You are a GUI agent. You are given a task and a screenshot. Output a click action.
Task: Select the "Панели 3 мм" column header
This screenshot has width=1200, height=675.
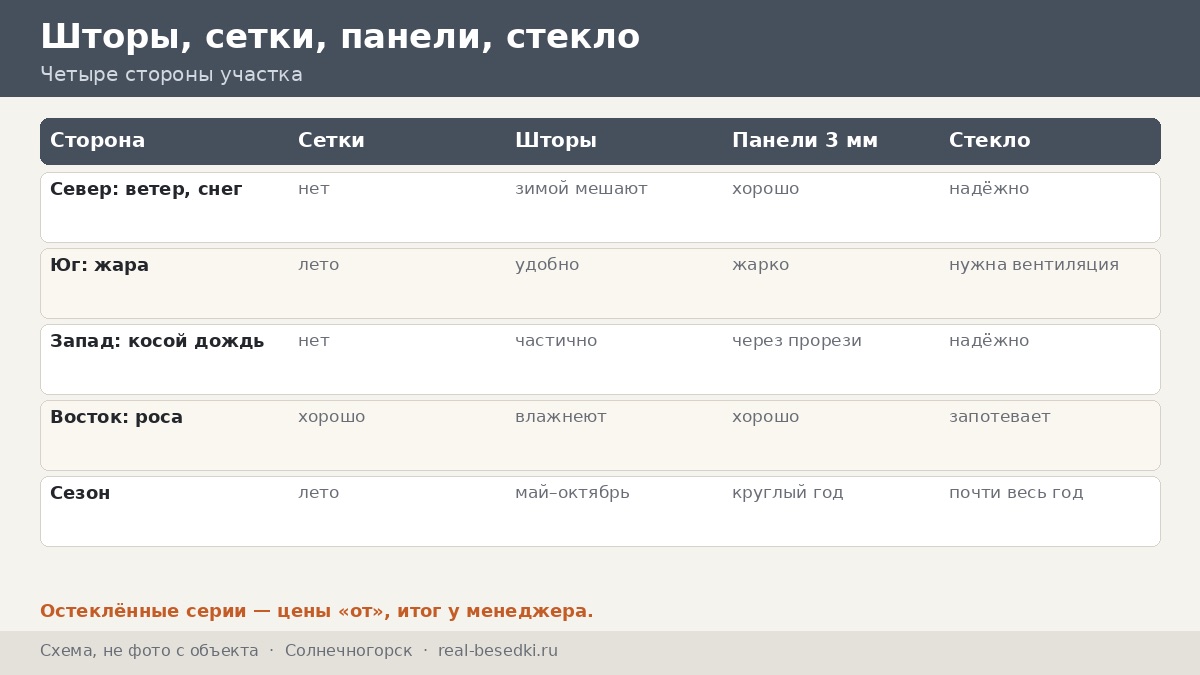805,141
